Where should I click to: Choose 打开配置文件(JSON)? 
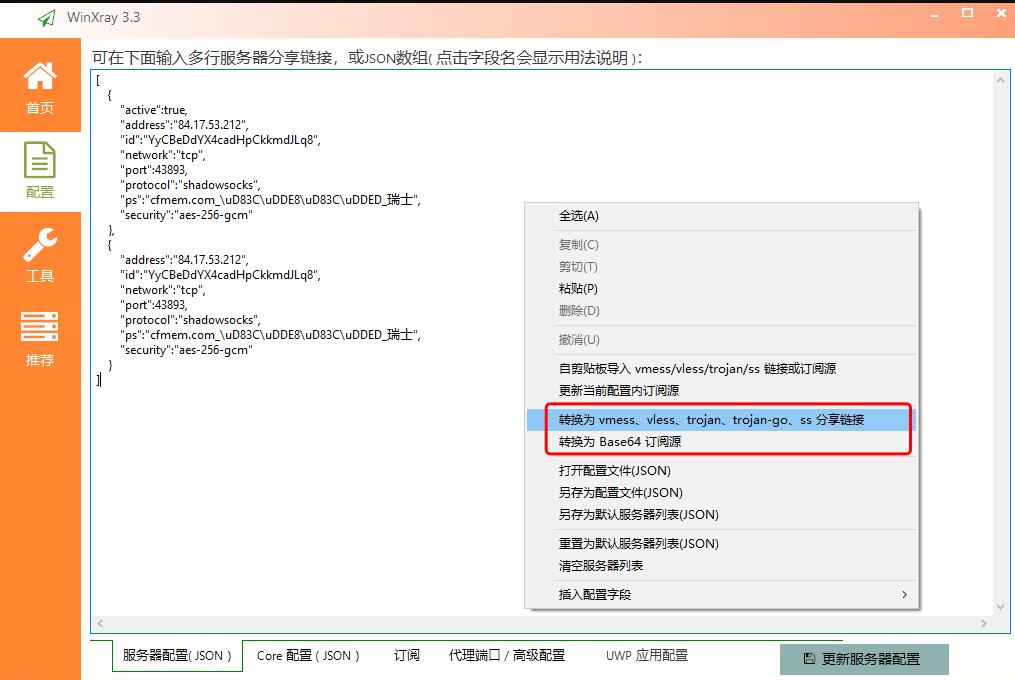tap(721, 471)
